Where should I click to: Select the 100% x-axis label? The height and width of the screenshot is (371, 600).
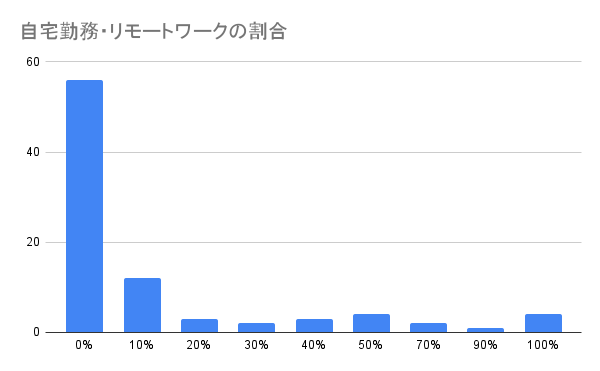click(543, 345)
